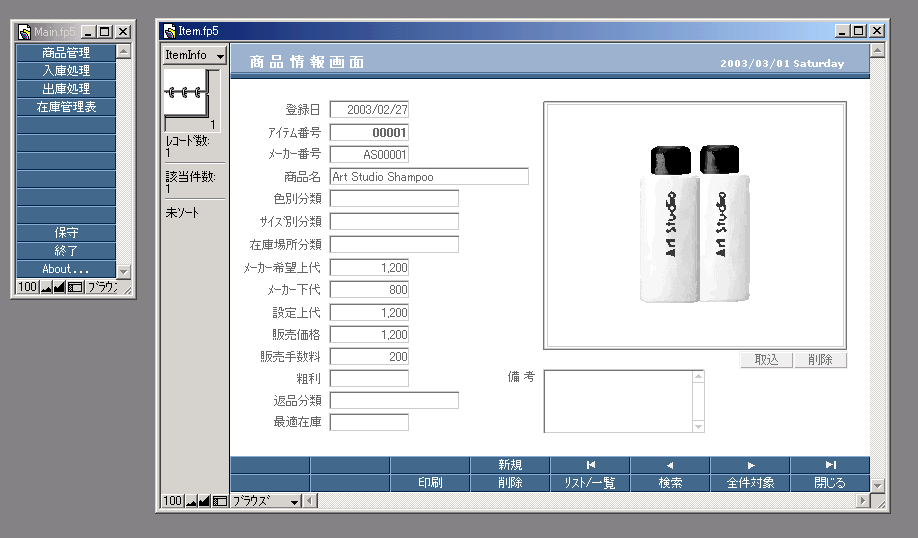This screenshot has width=918, height=538.
Task: Go to previous record arrow
Action: 670,465
